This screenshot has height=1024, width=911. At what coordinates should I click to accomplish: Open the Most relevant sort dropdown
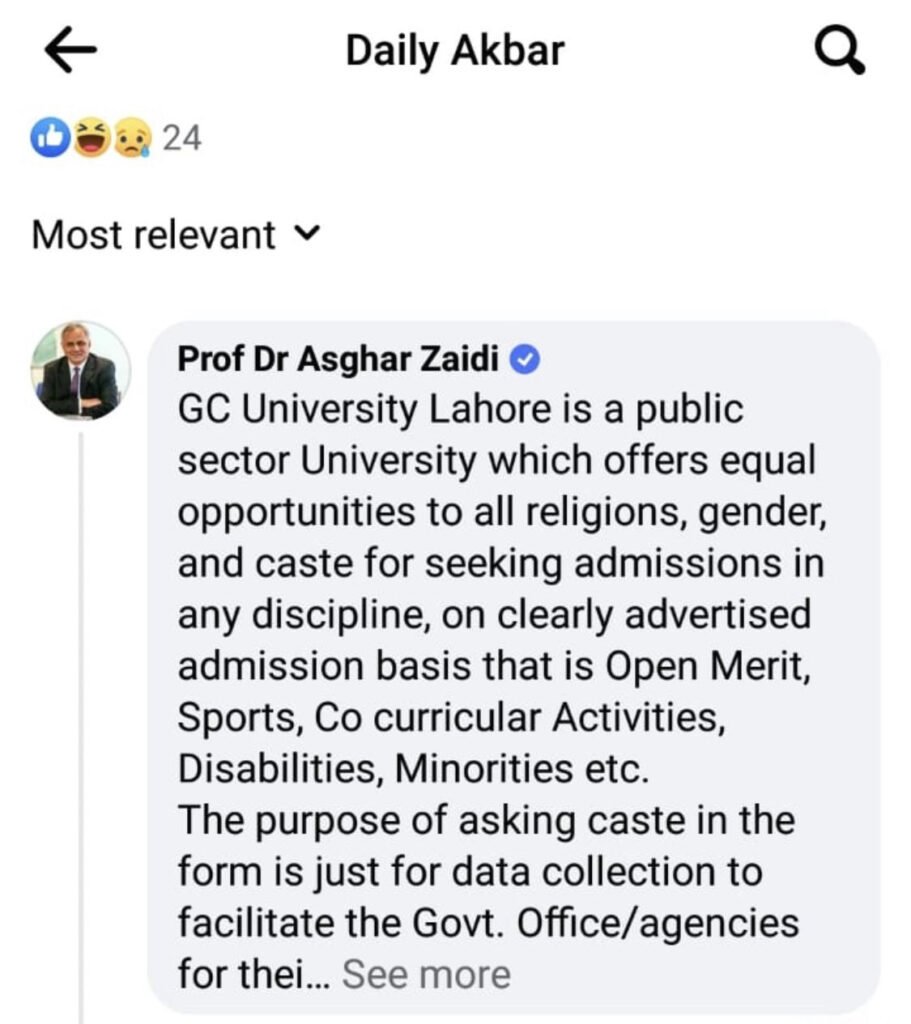[x=154, y=235]
